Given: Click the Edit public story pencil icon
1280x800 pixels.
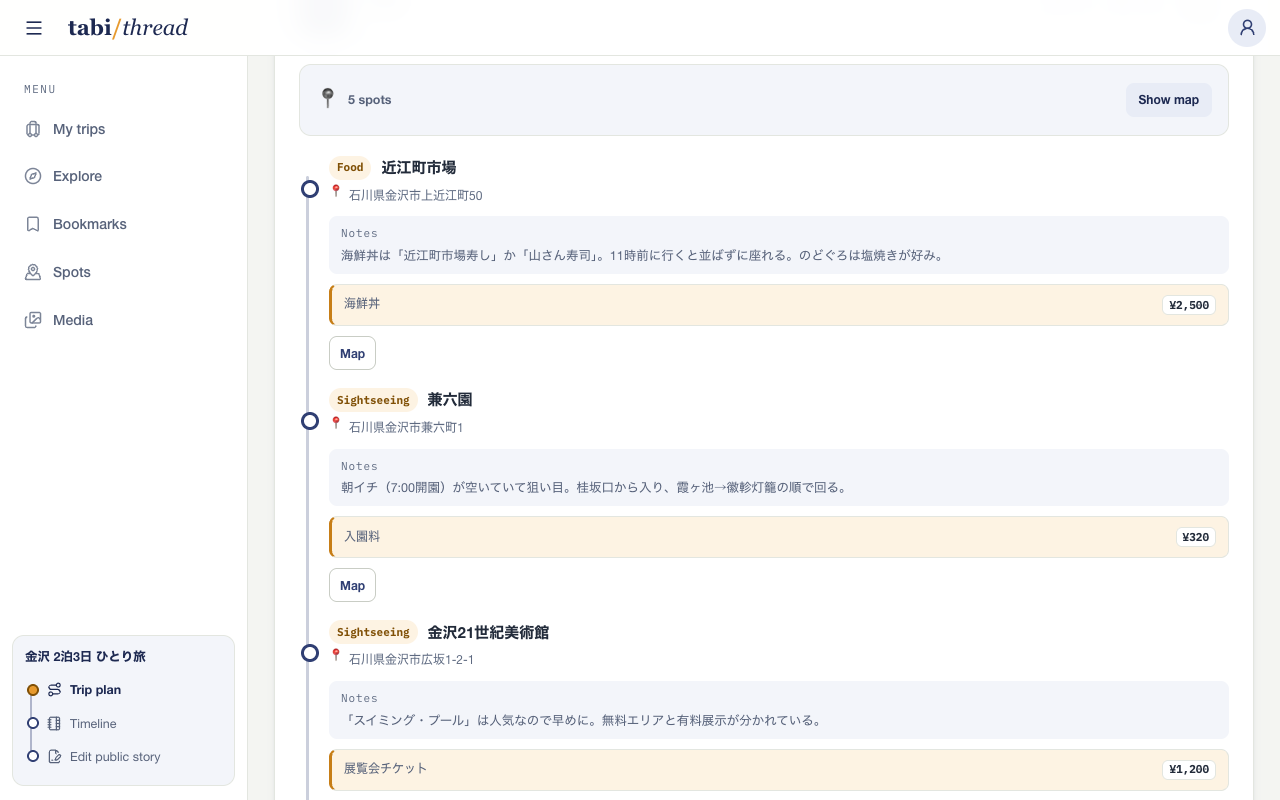Looking at the screenshot, I should pos(55,757).
